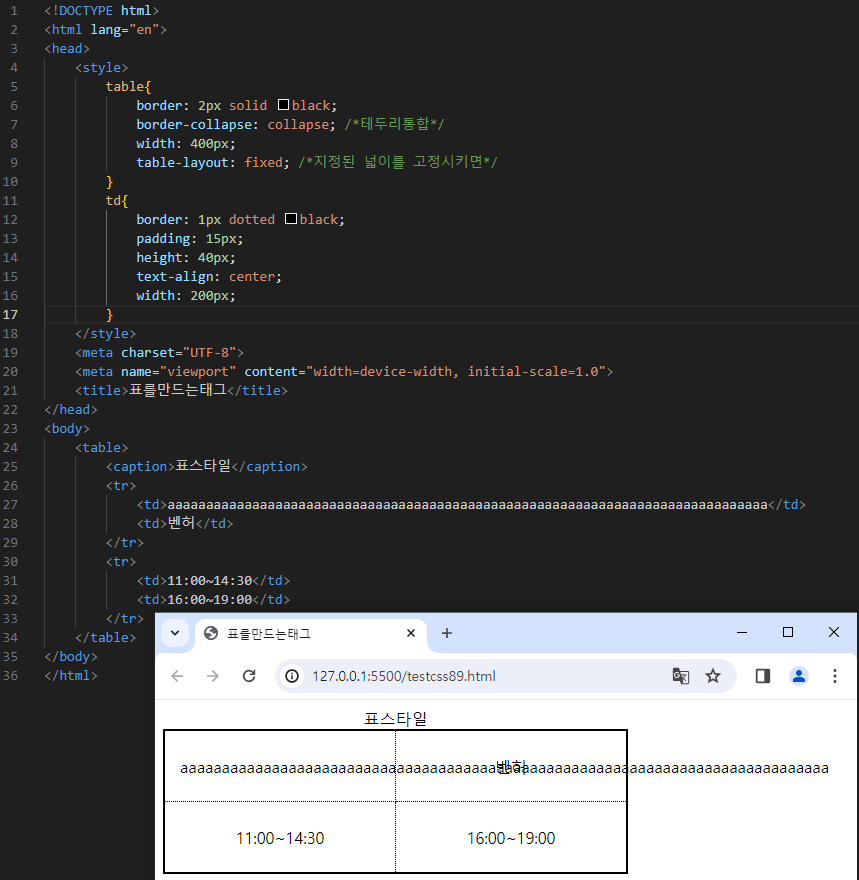Click black color swatch on line 6
859x880 pixels.
click(x=283, y=105)
